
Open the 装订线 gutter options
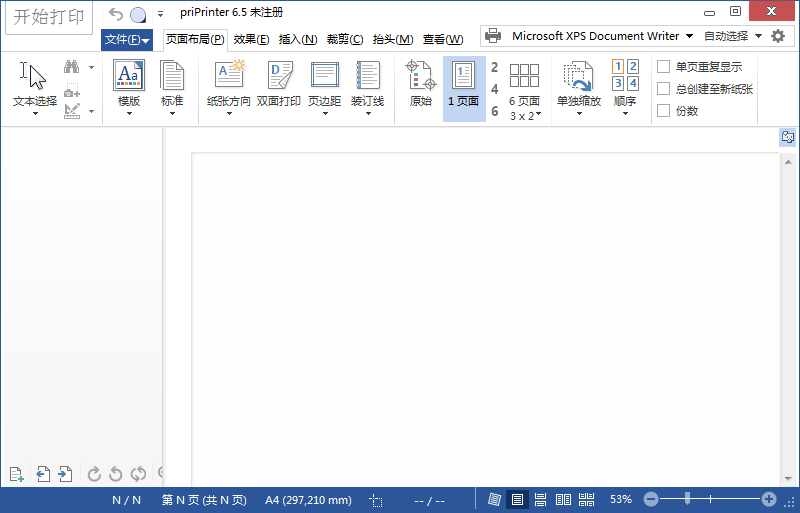coord(367,88)
